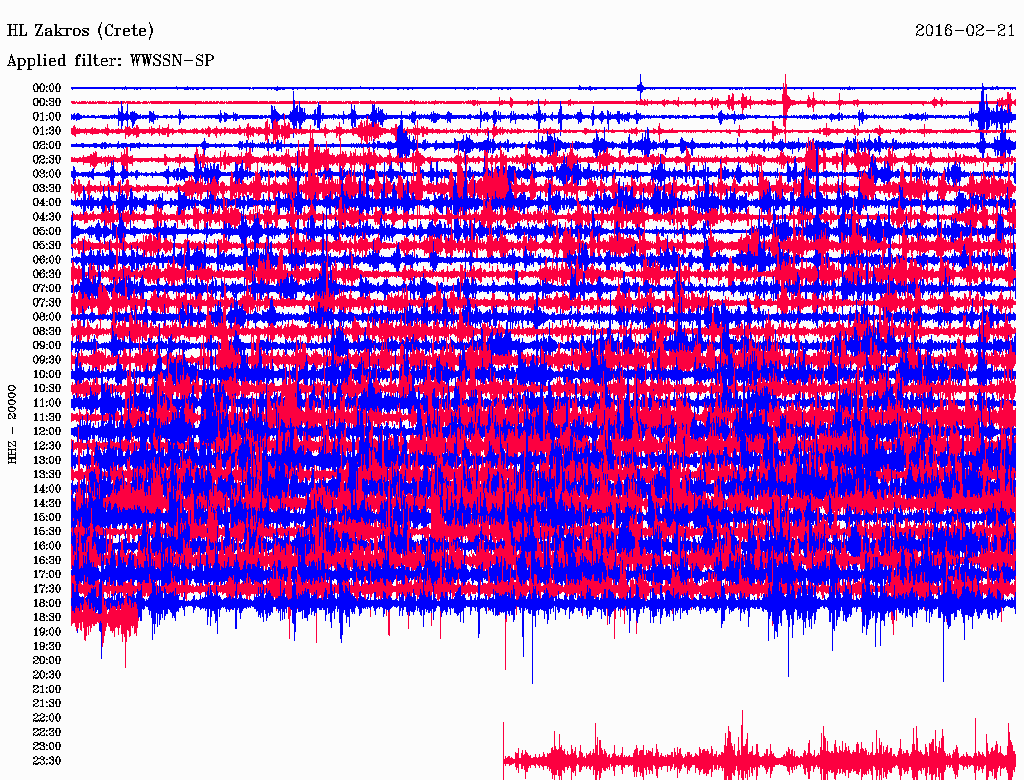The width and height of the screenshot is (1024, 780).
Task: Select the 02:00 time label
Action: (x=47, y=145)
